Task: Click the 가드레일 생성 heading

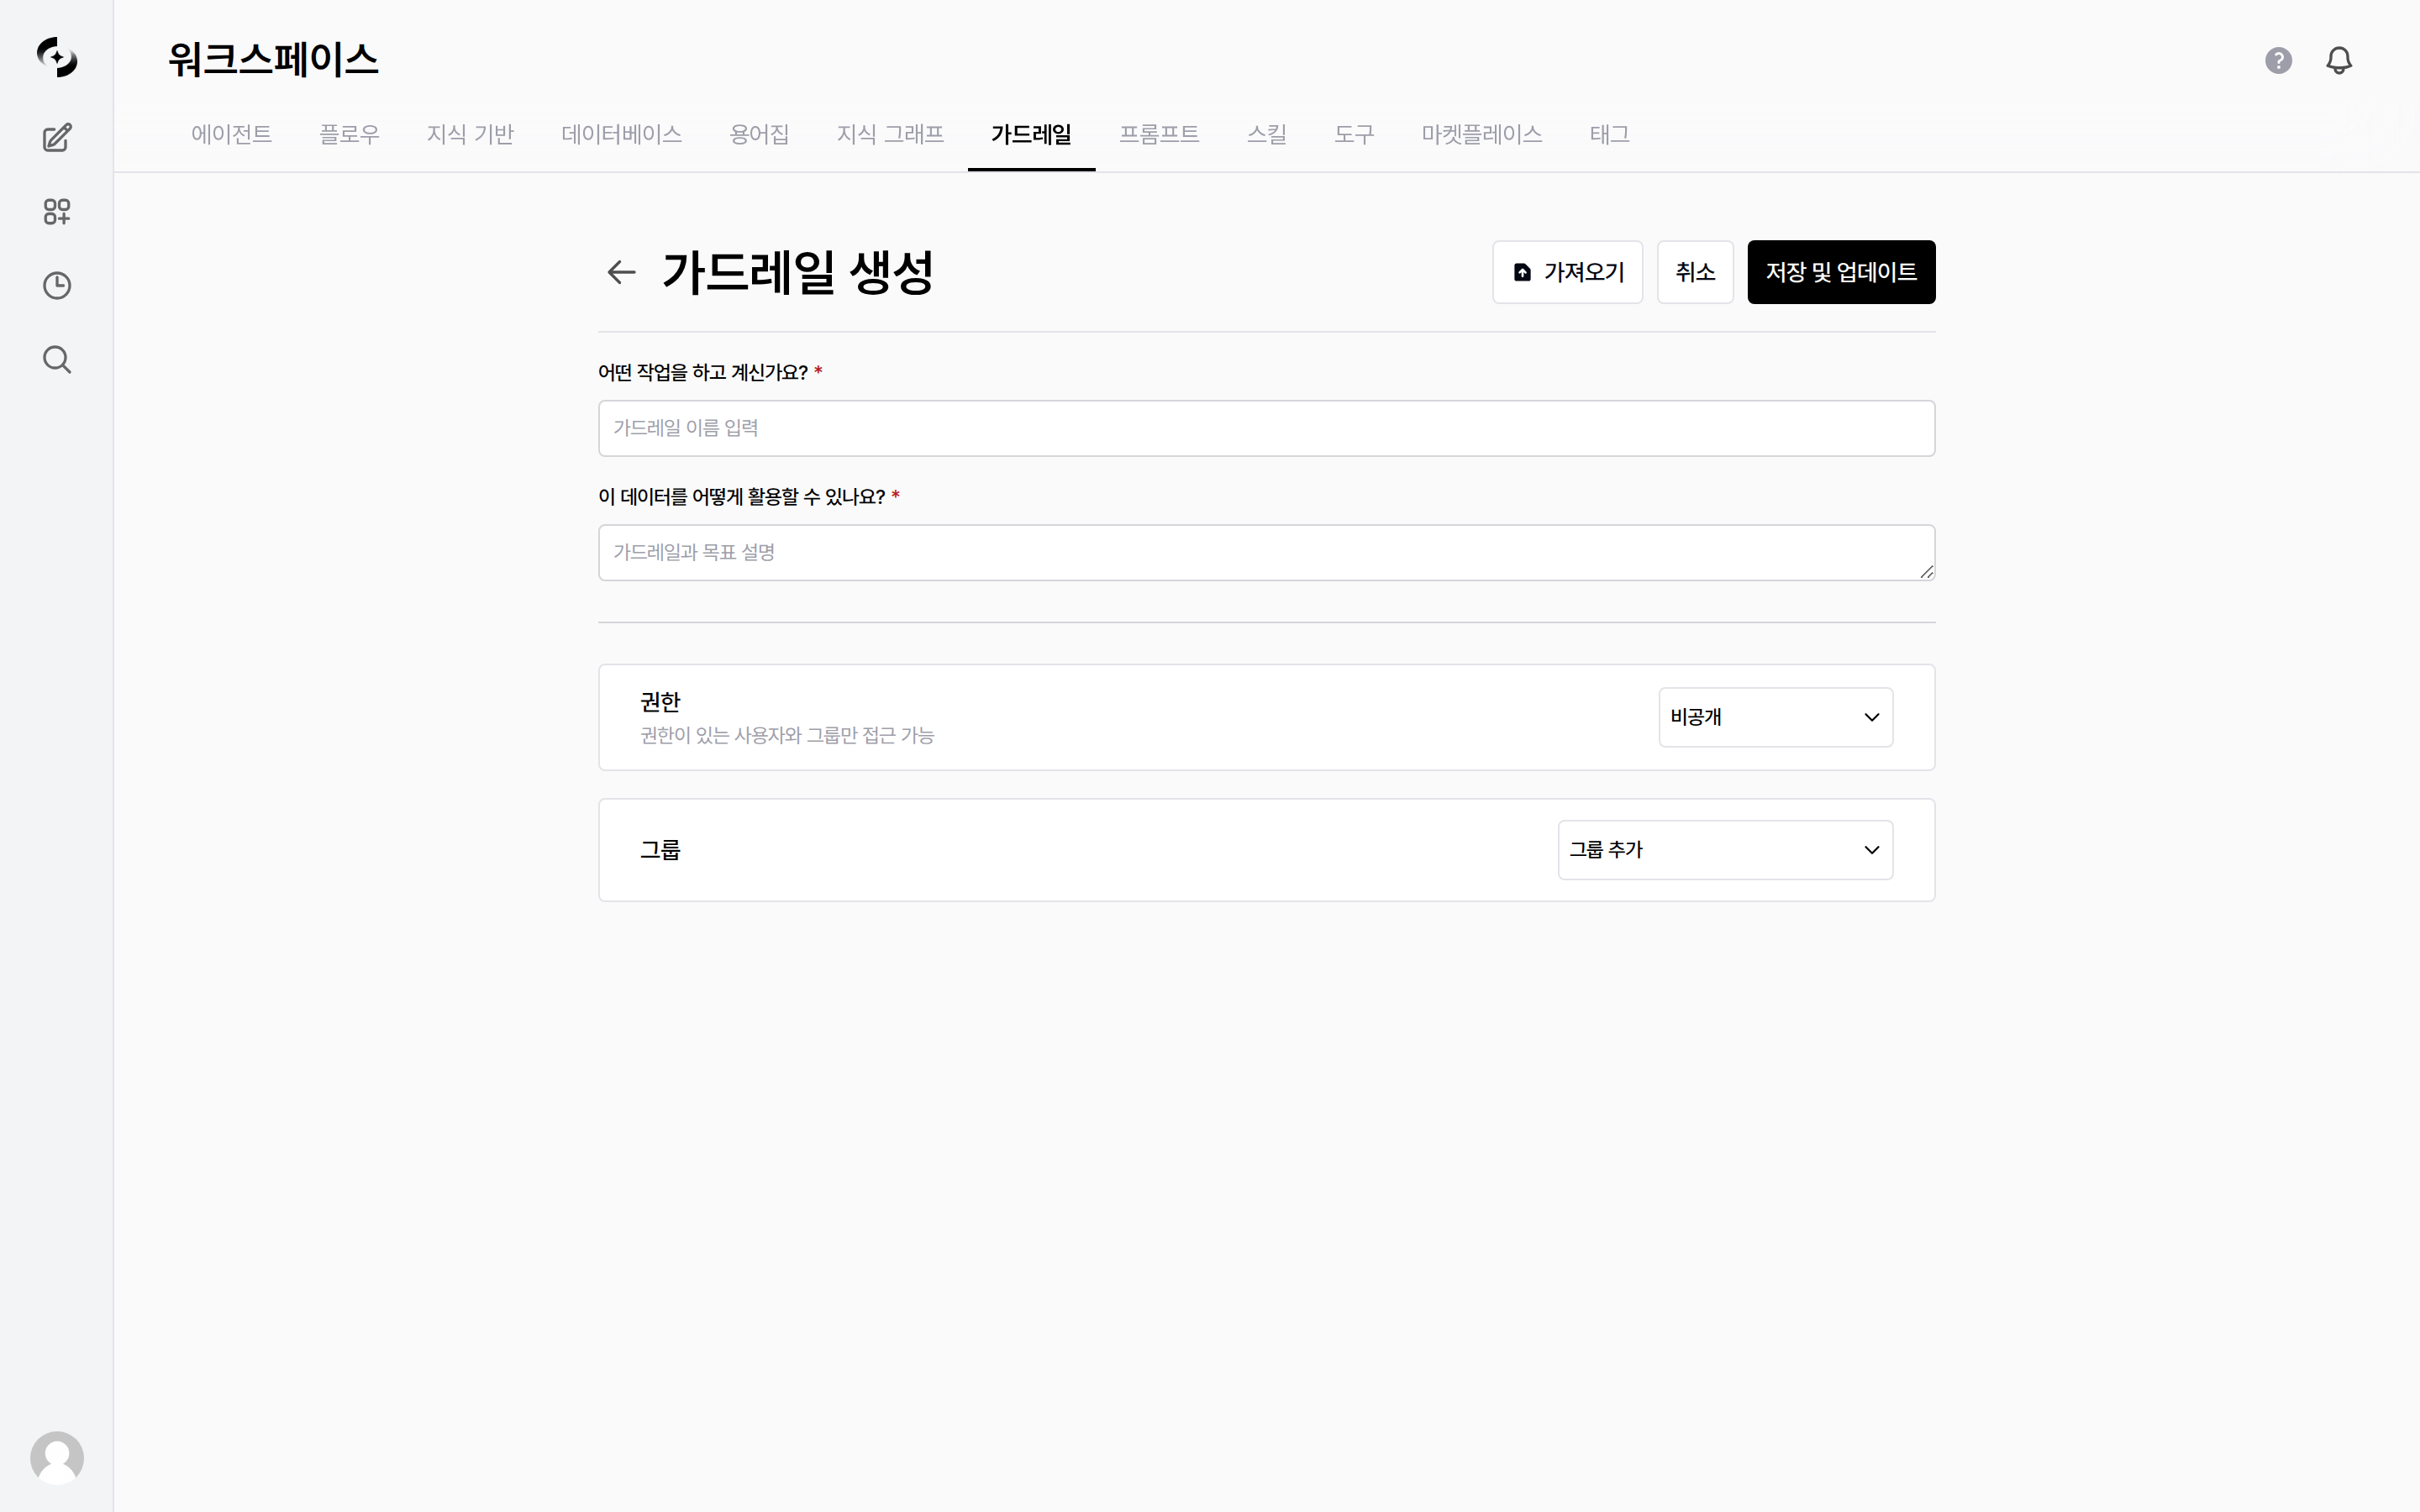Action: 797,272
